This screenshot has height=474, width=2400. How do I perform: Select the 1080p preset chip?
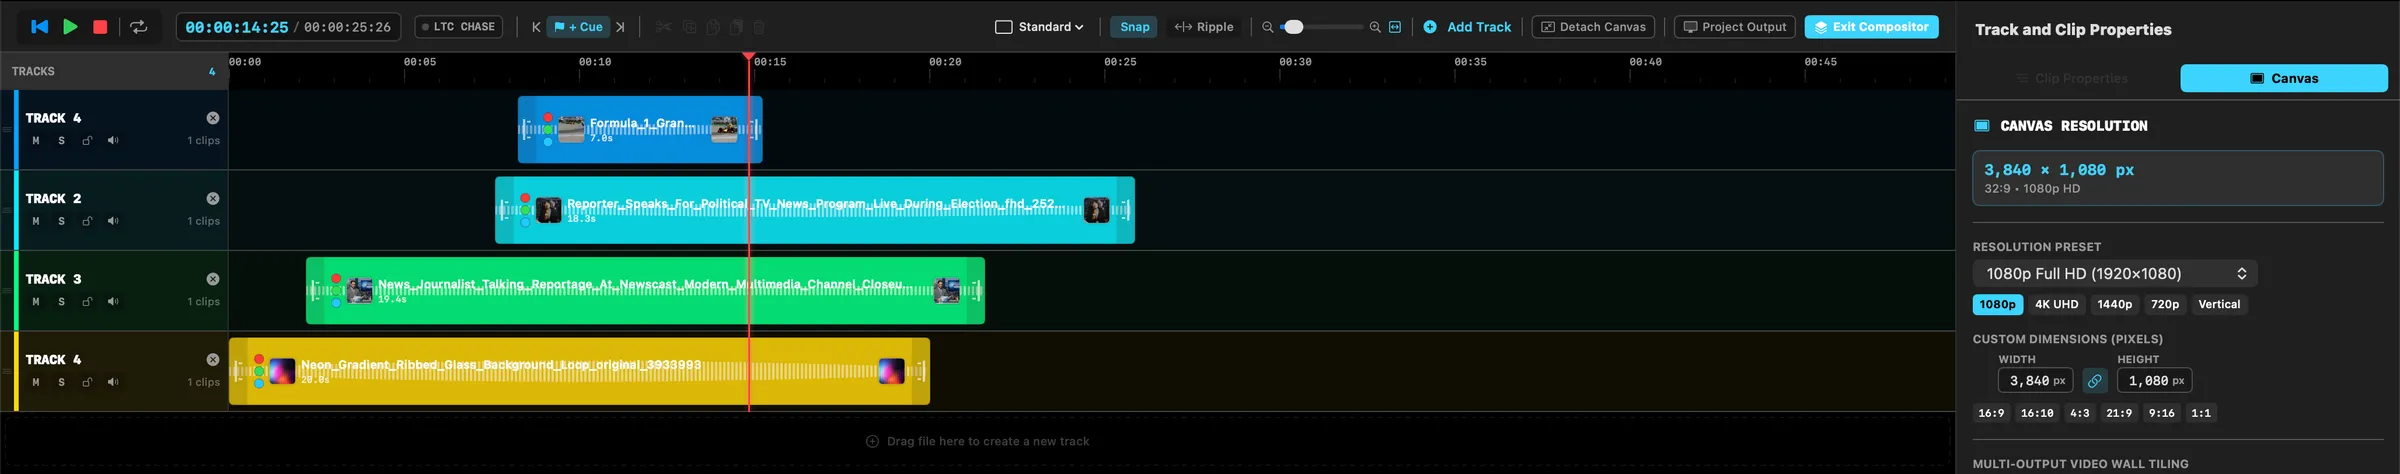coord(1997,304)
